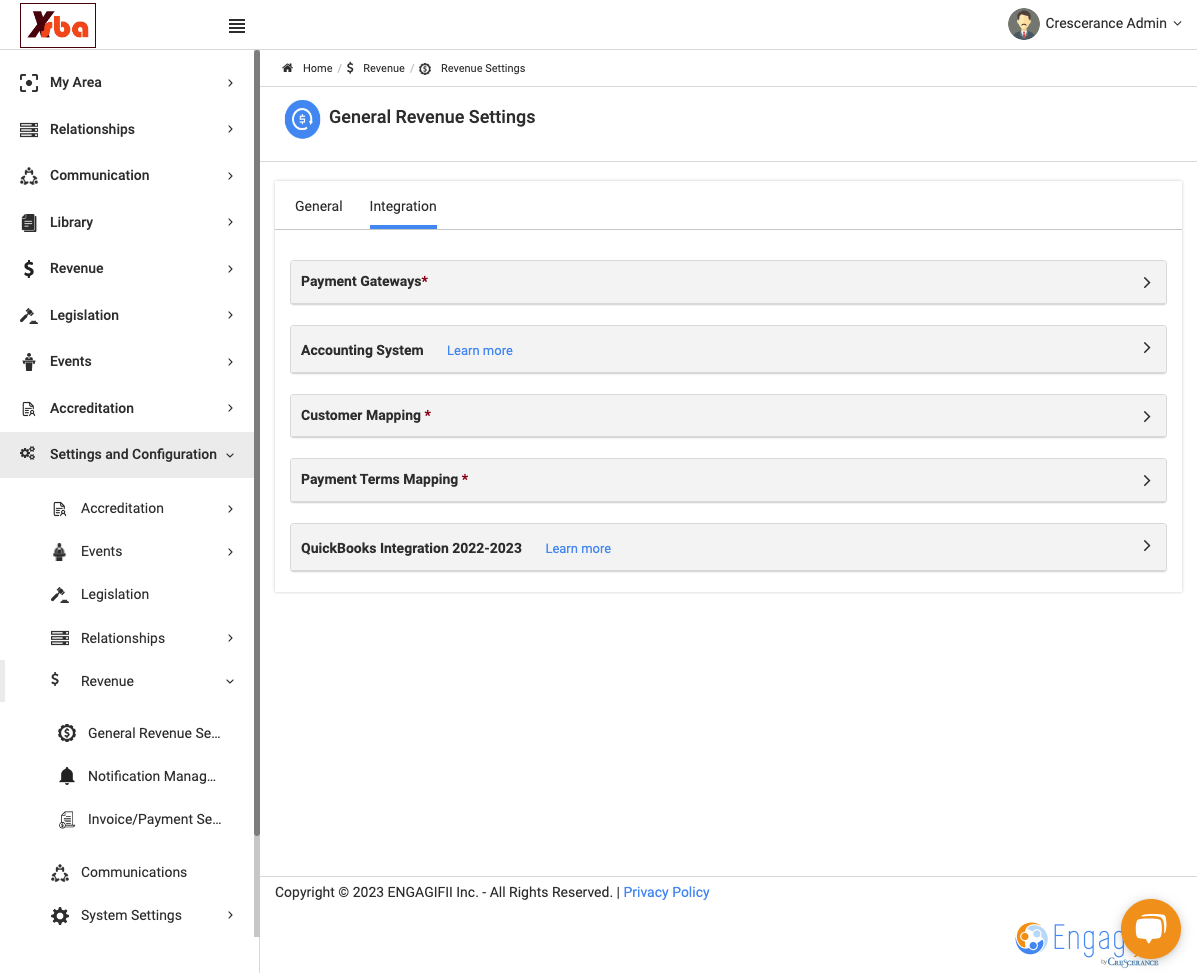Click the top-level Accreditation document icon
Viewport: 1197px width, 975px height.
tap(29, 409)
